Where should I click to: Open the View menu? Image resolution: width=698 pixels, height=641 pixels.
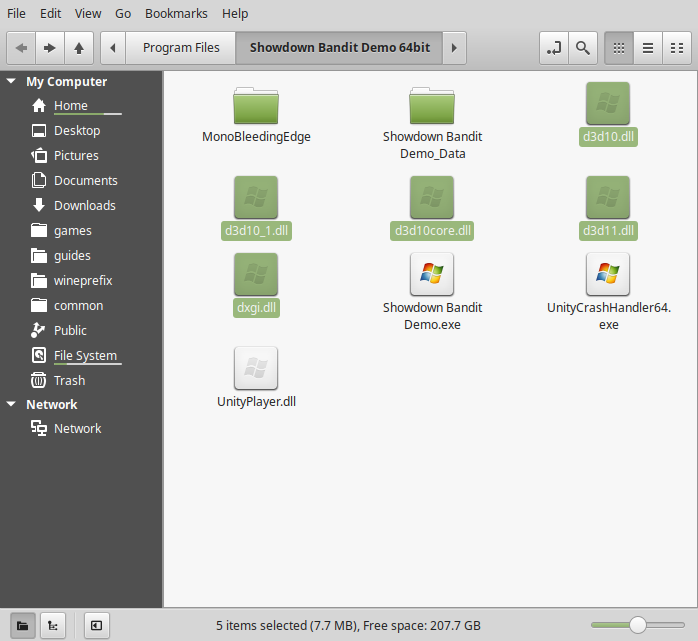[88, 14]
